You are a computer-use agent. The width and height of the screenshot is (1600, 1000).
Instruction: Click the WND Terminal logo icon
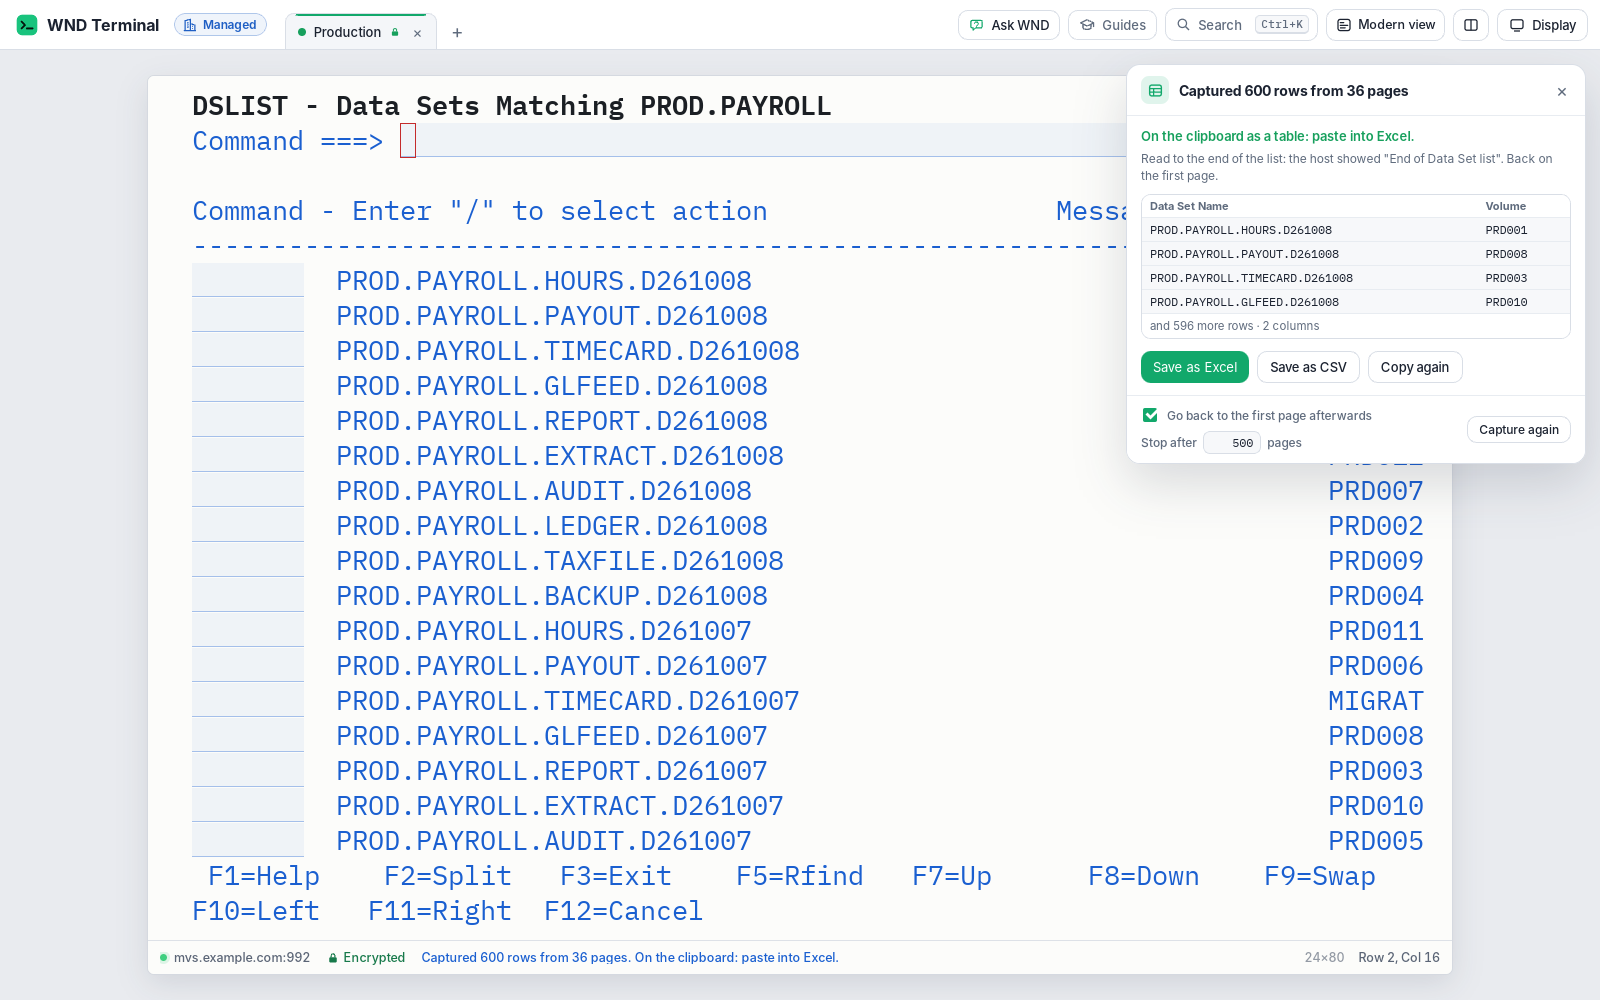(27, 25)
